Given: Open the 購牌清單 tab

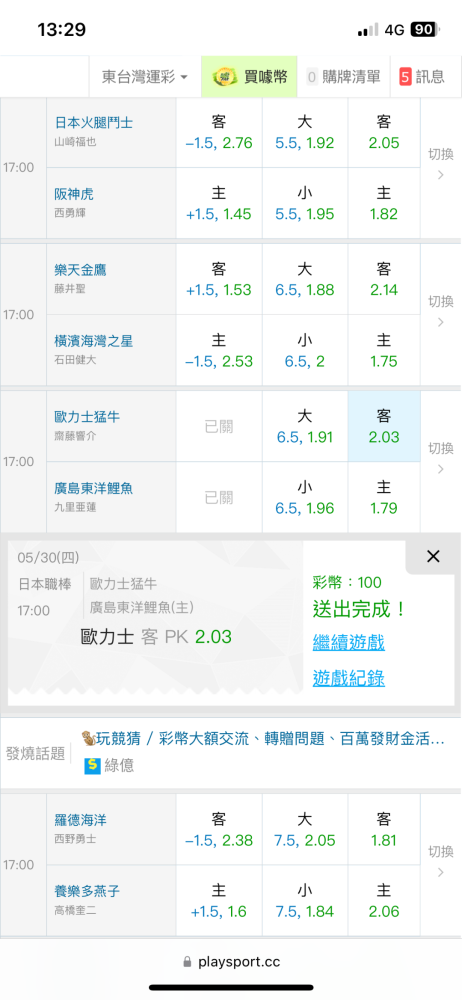Looking at the screenshot, I should (x=344, y=77).
